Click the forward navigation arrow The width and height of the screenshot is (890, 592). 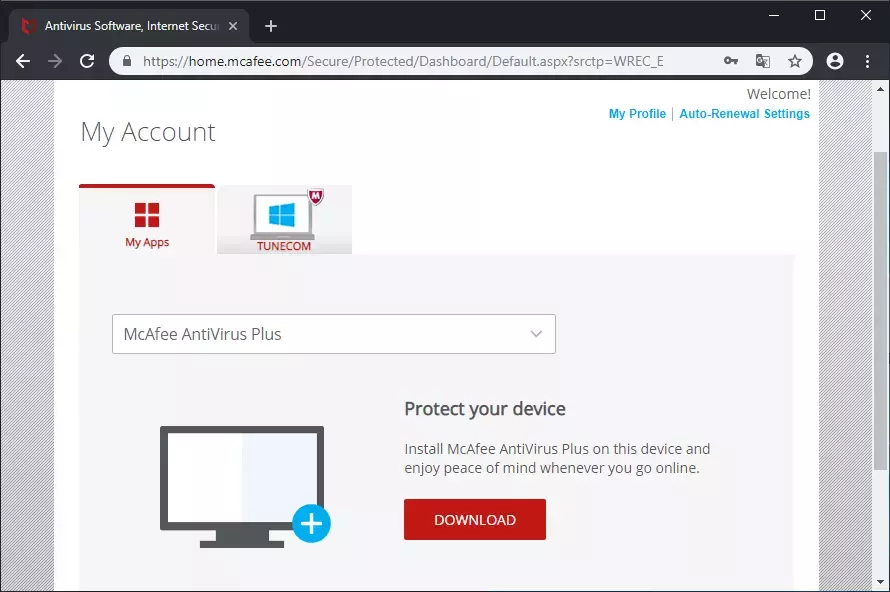(x=55, y=61)
